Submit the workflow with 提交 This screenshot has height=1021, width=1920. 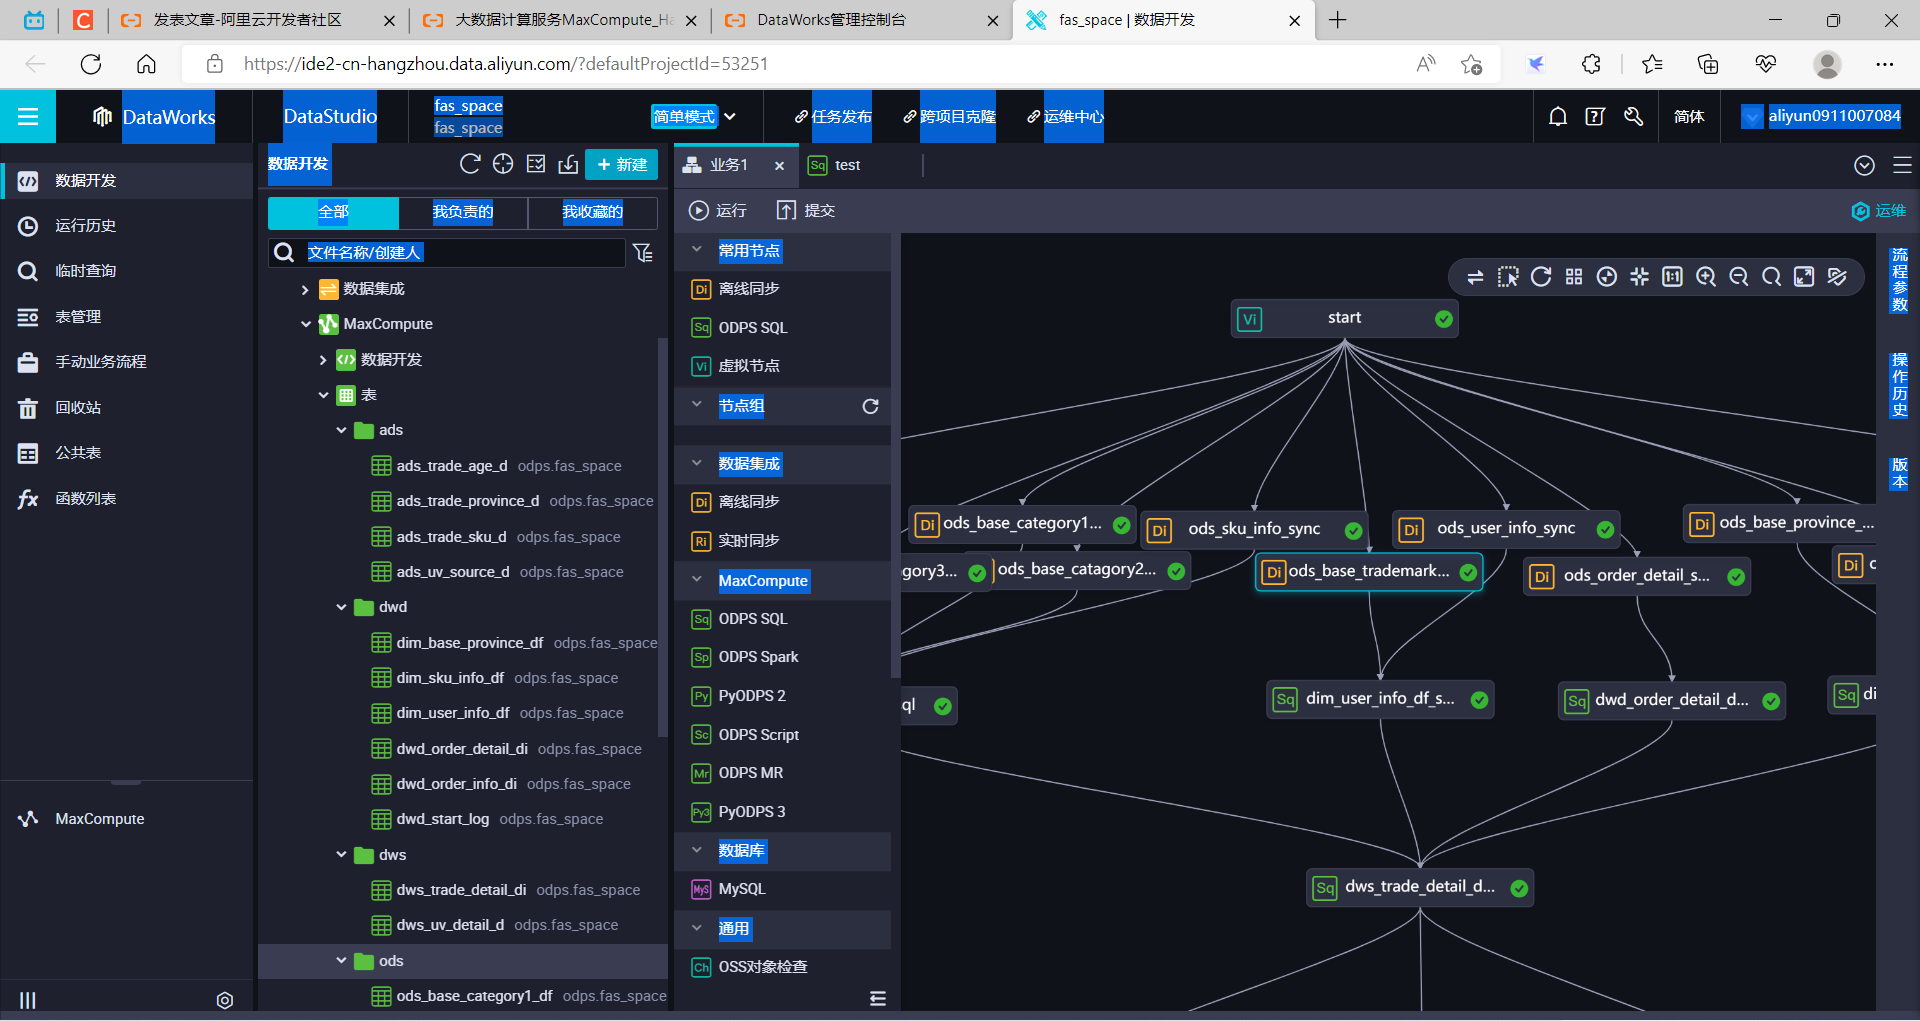(806, 210)
